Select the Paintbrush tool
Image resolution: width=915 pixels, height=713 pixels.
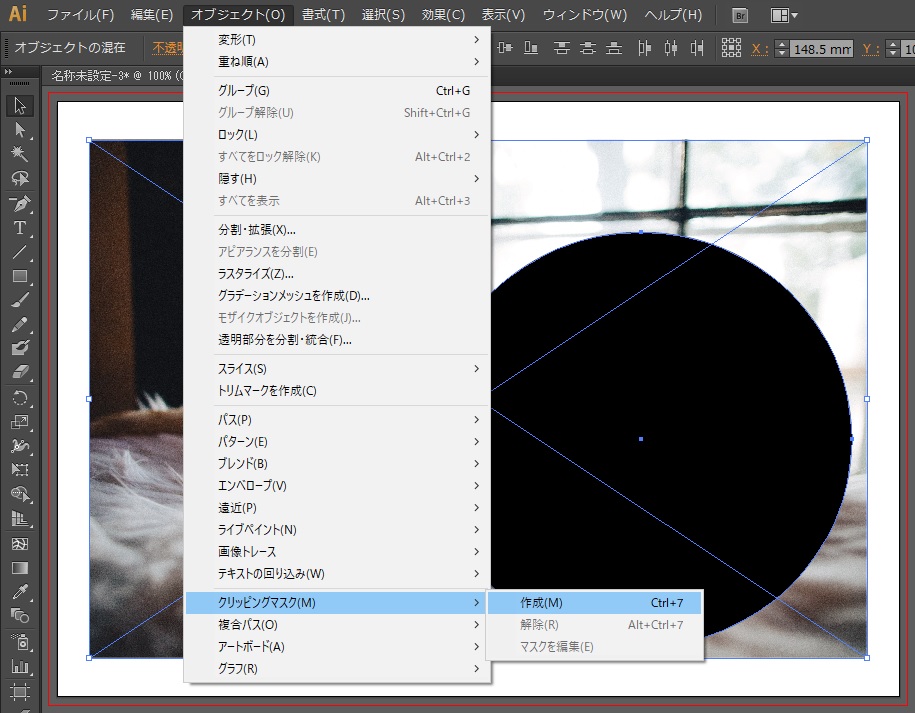point(19,300)
